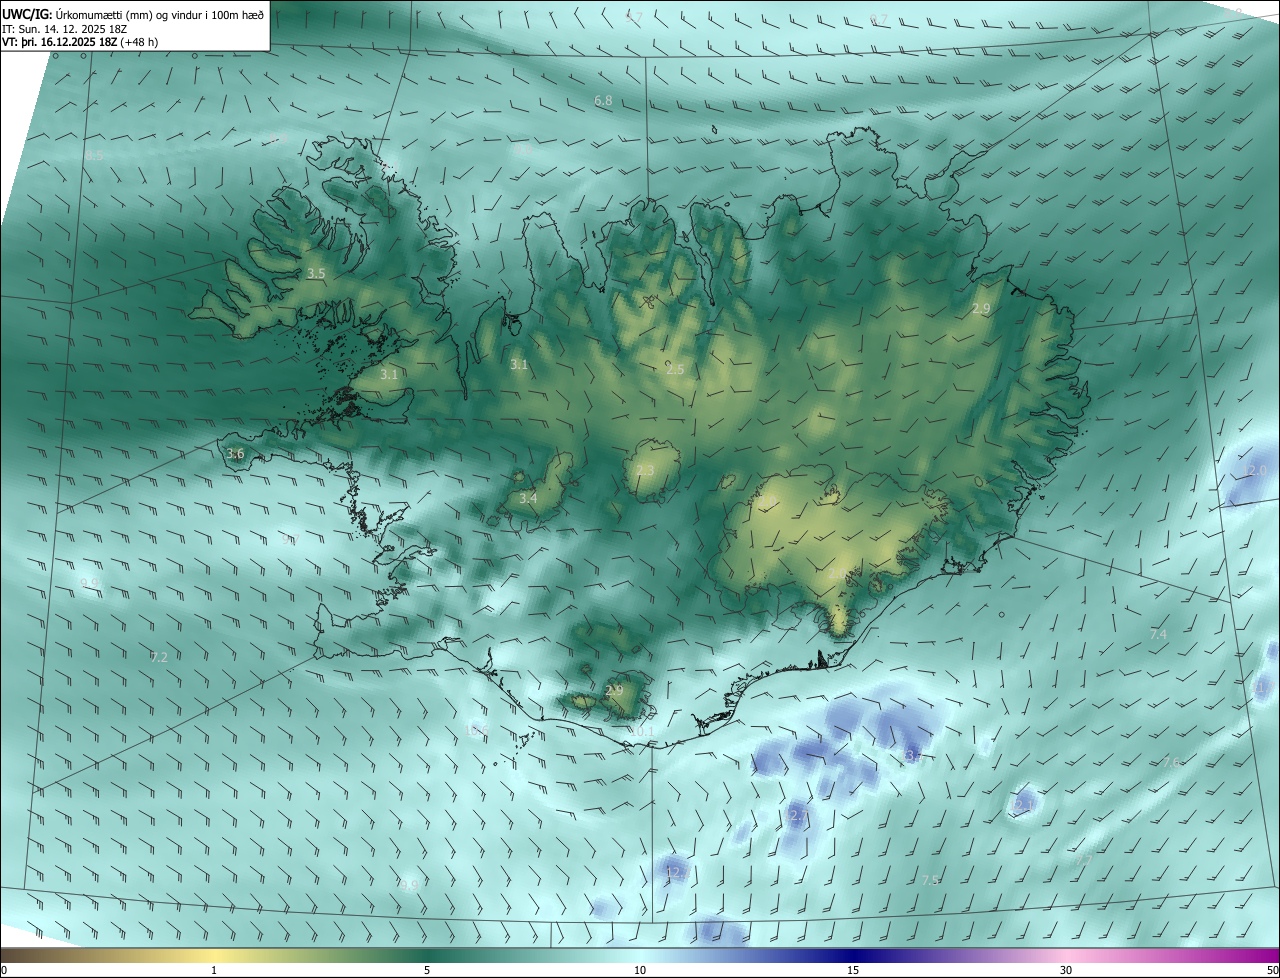Click the '8.5' value in the northwest ocean

click(94, 156)
